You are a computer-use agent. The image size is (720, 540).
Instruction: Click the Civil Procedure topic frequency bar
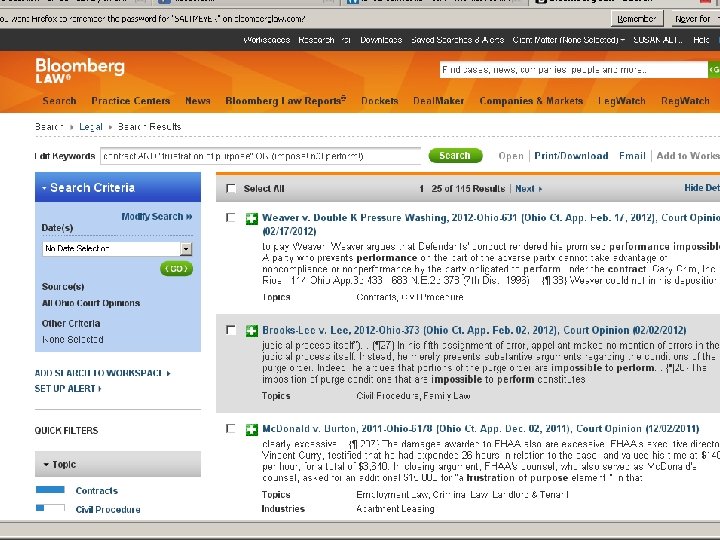(x=50, y=508)
